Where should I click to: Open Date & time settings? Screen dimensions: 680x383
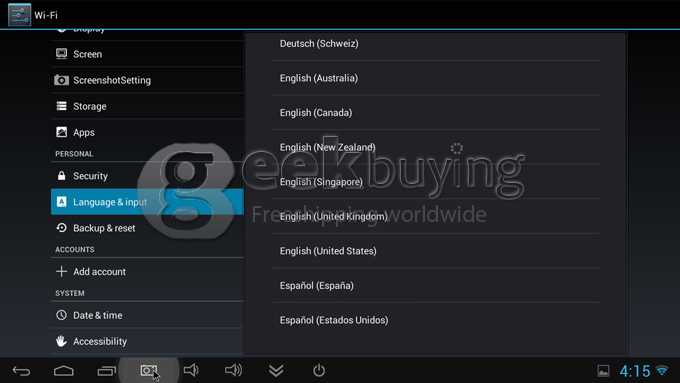pos(147,315)
